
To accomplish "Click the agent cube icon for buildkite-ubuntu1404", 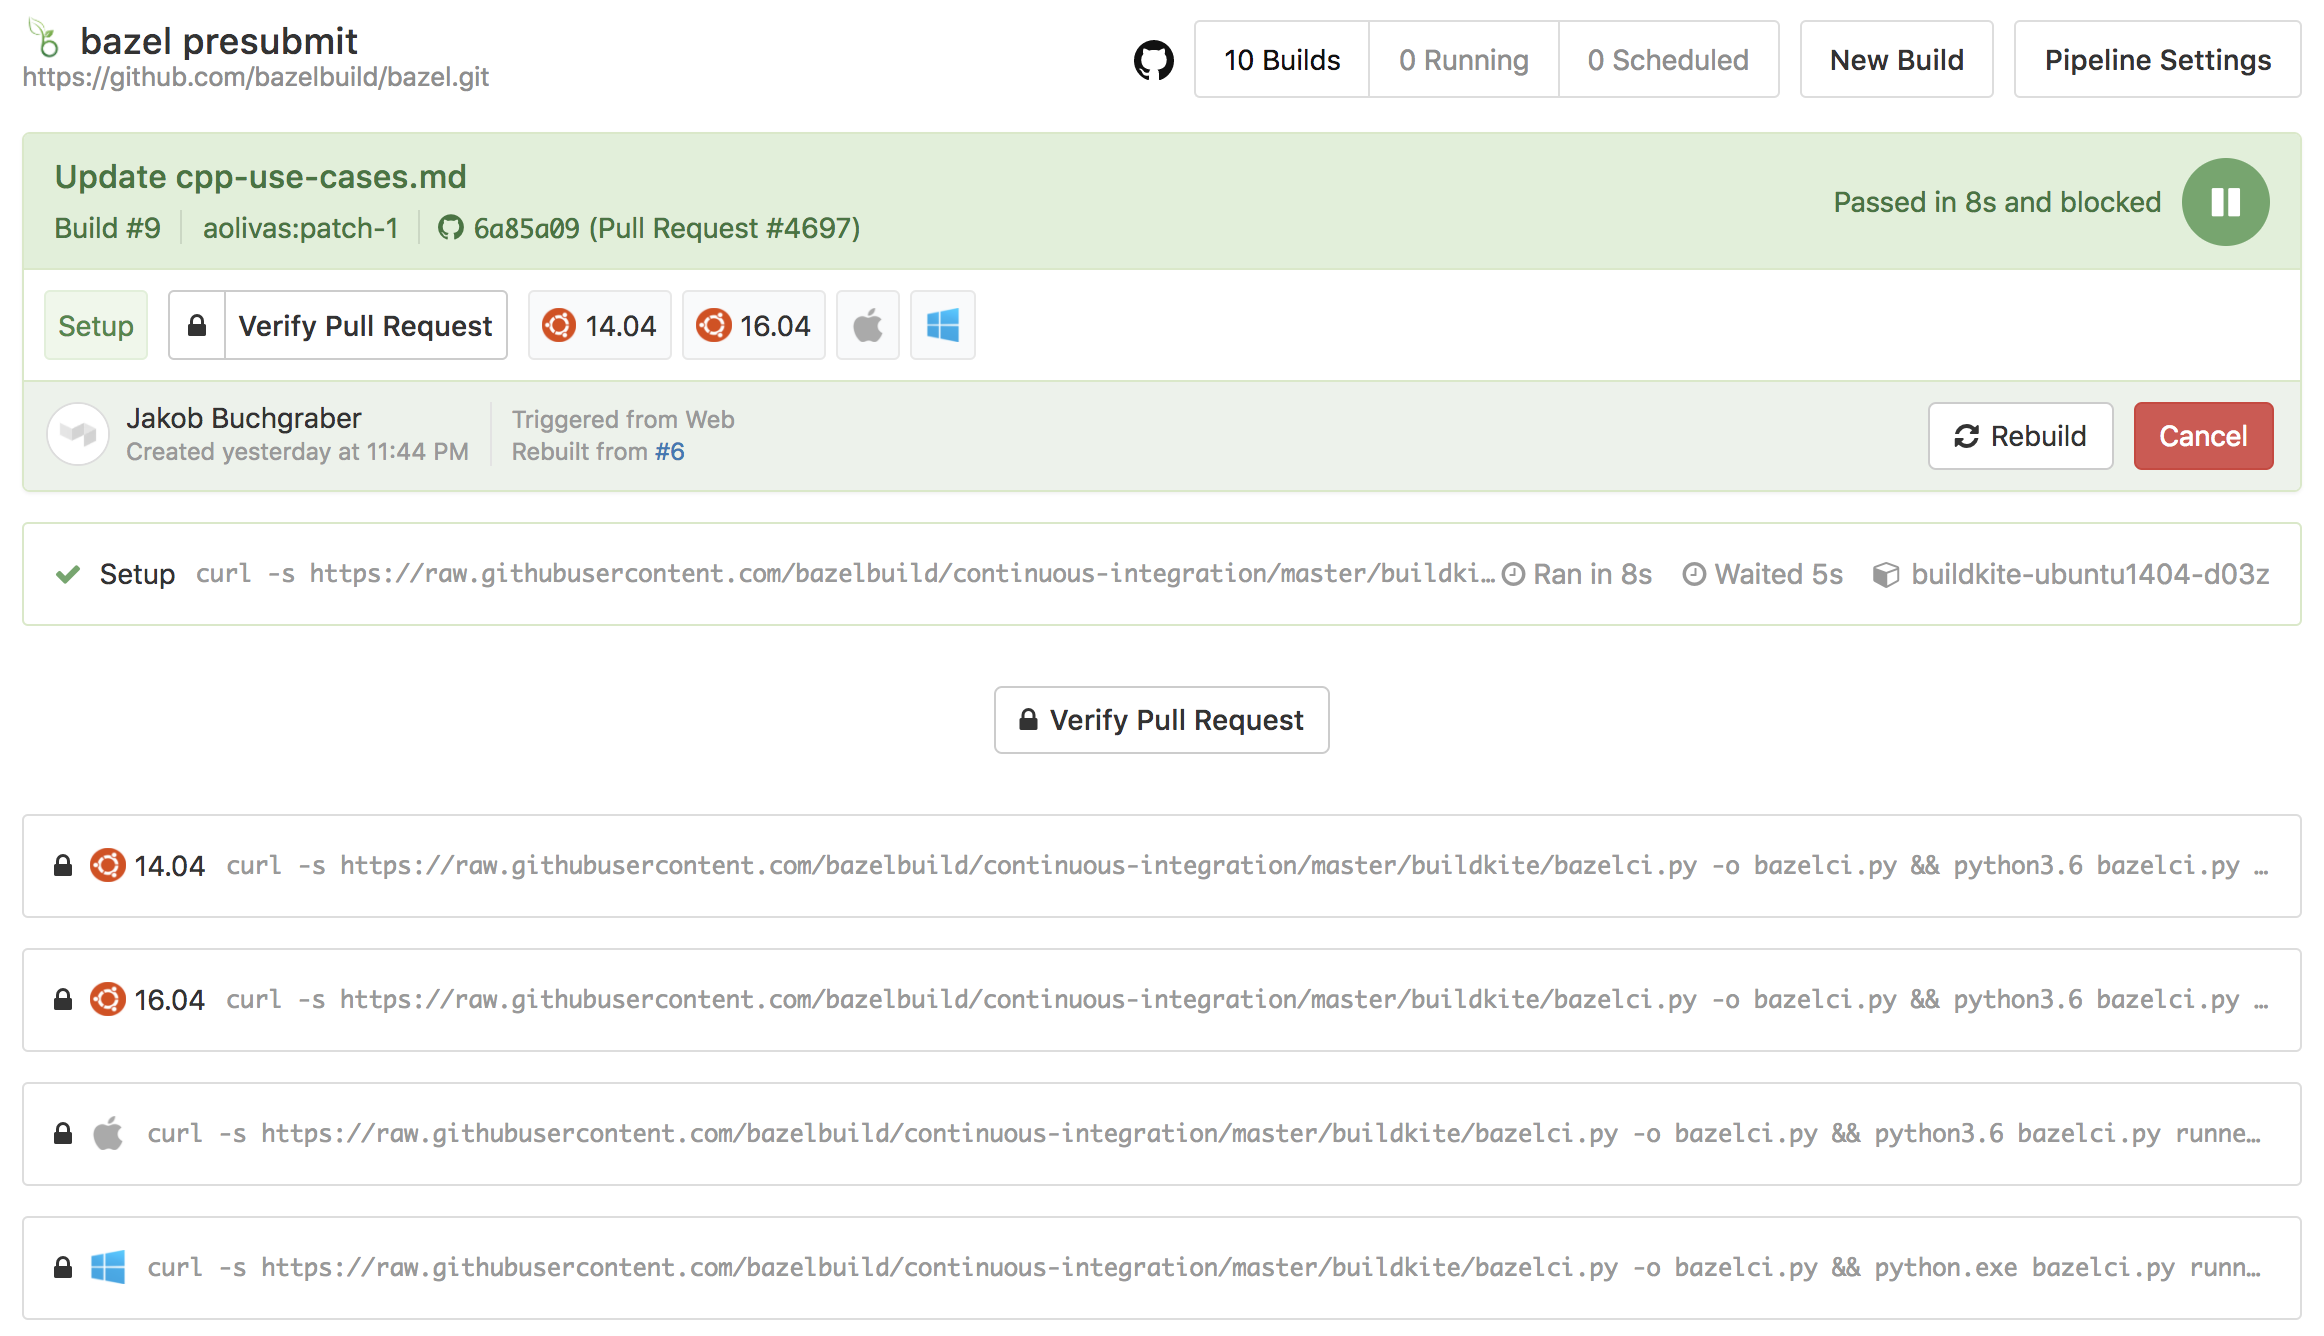I will click(x=1885, y=575).
